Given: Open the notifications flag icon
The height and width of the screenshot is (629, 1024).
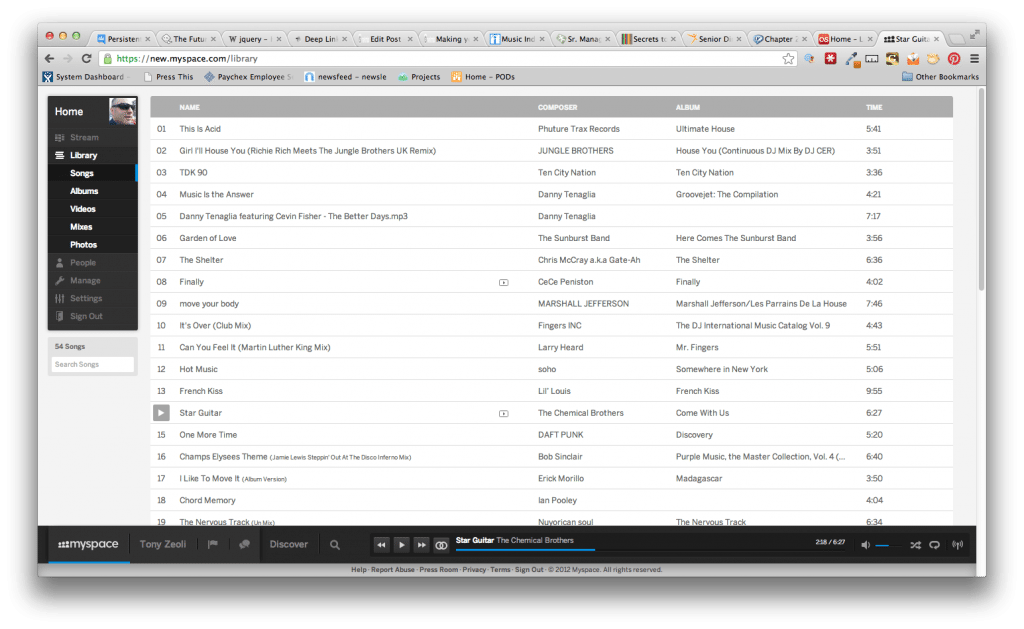Looking at the screenshot, I should click(213, 544).
